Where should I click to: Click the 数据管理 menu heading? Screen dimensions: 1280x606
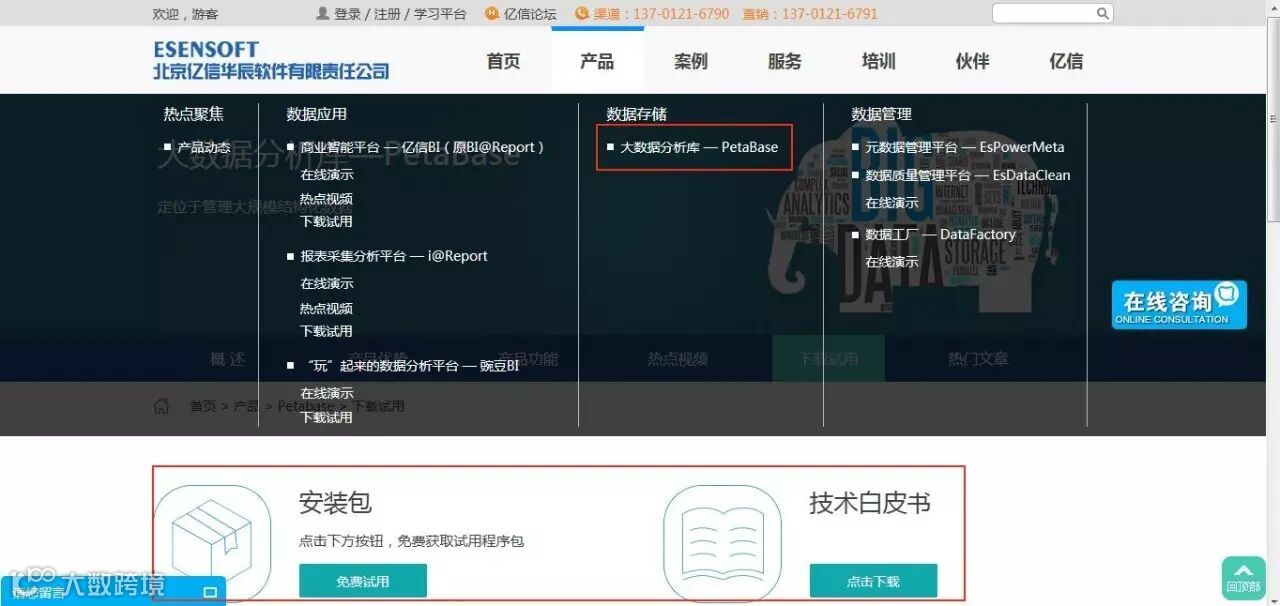882,114
